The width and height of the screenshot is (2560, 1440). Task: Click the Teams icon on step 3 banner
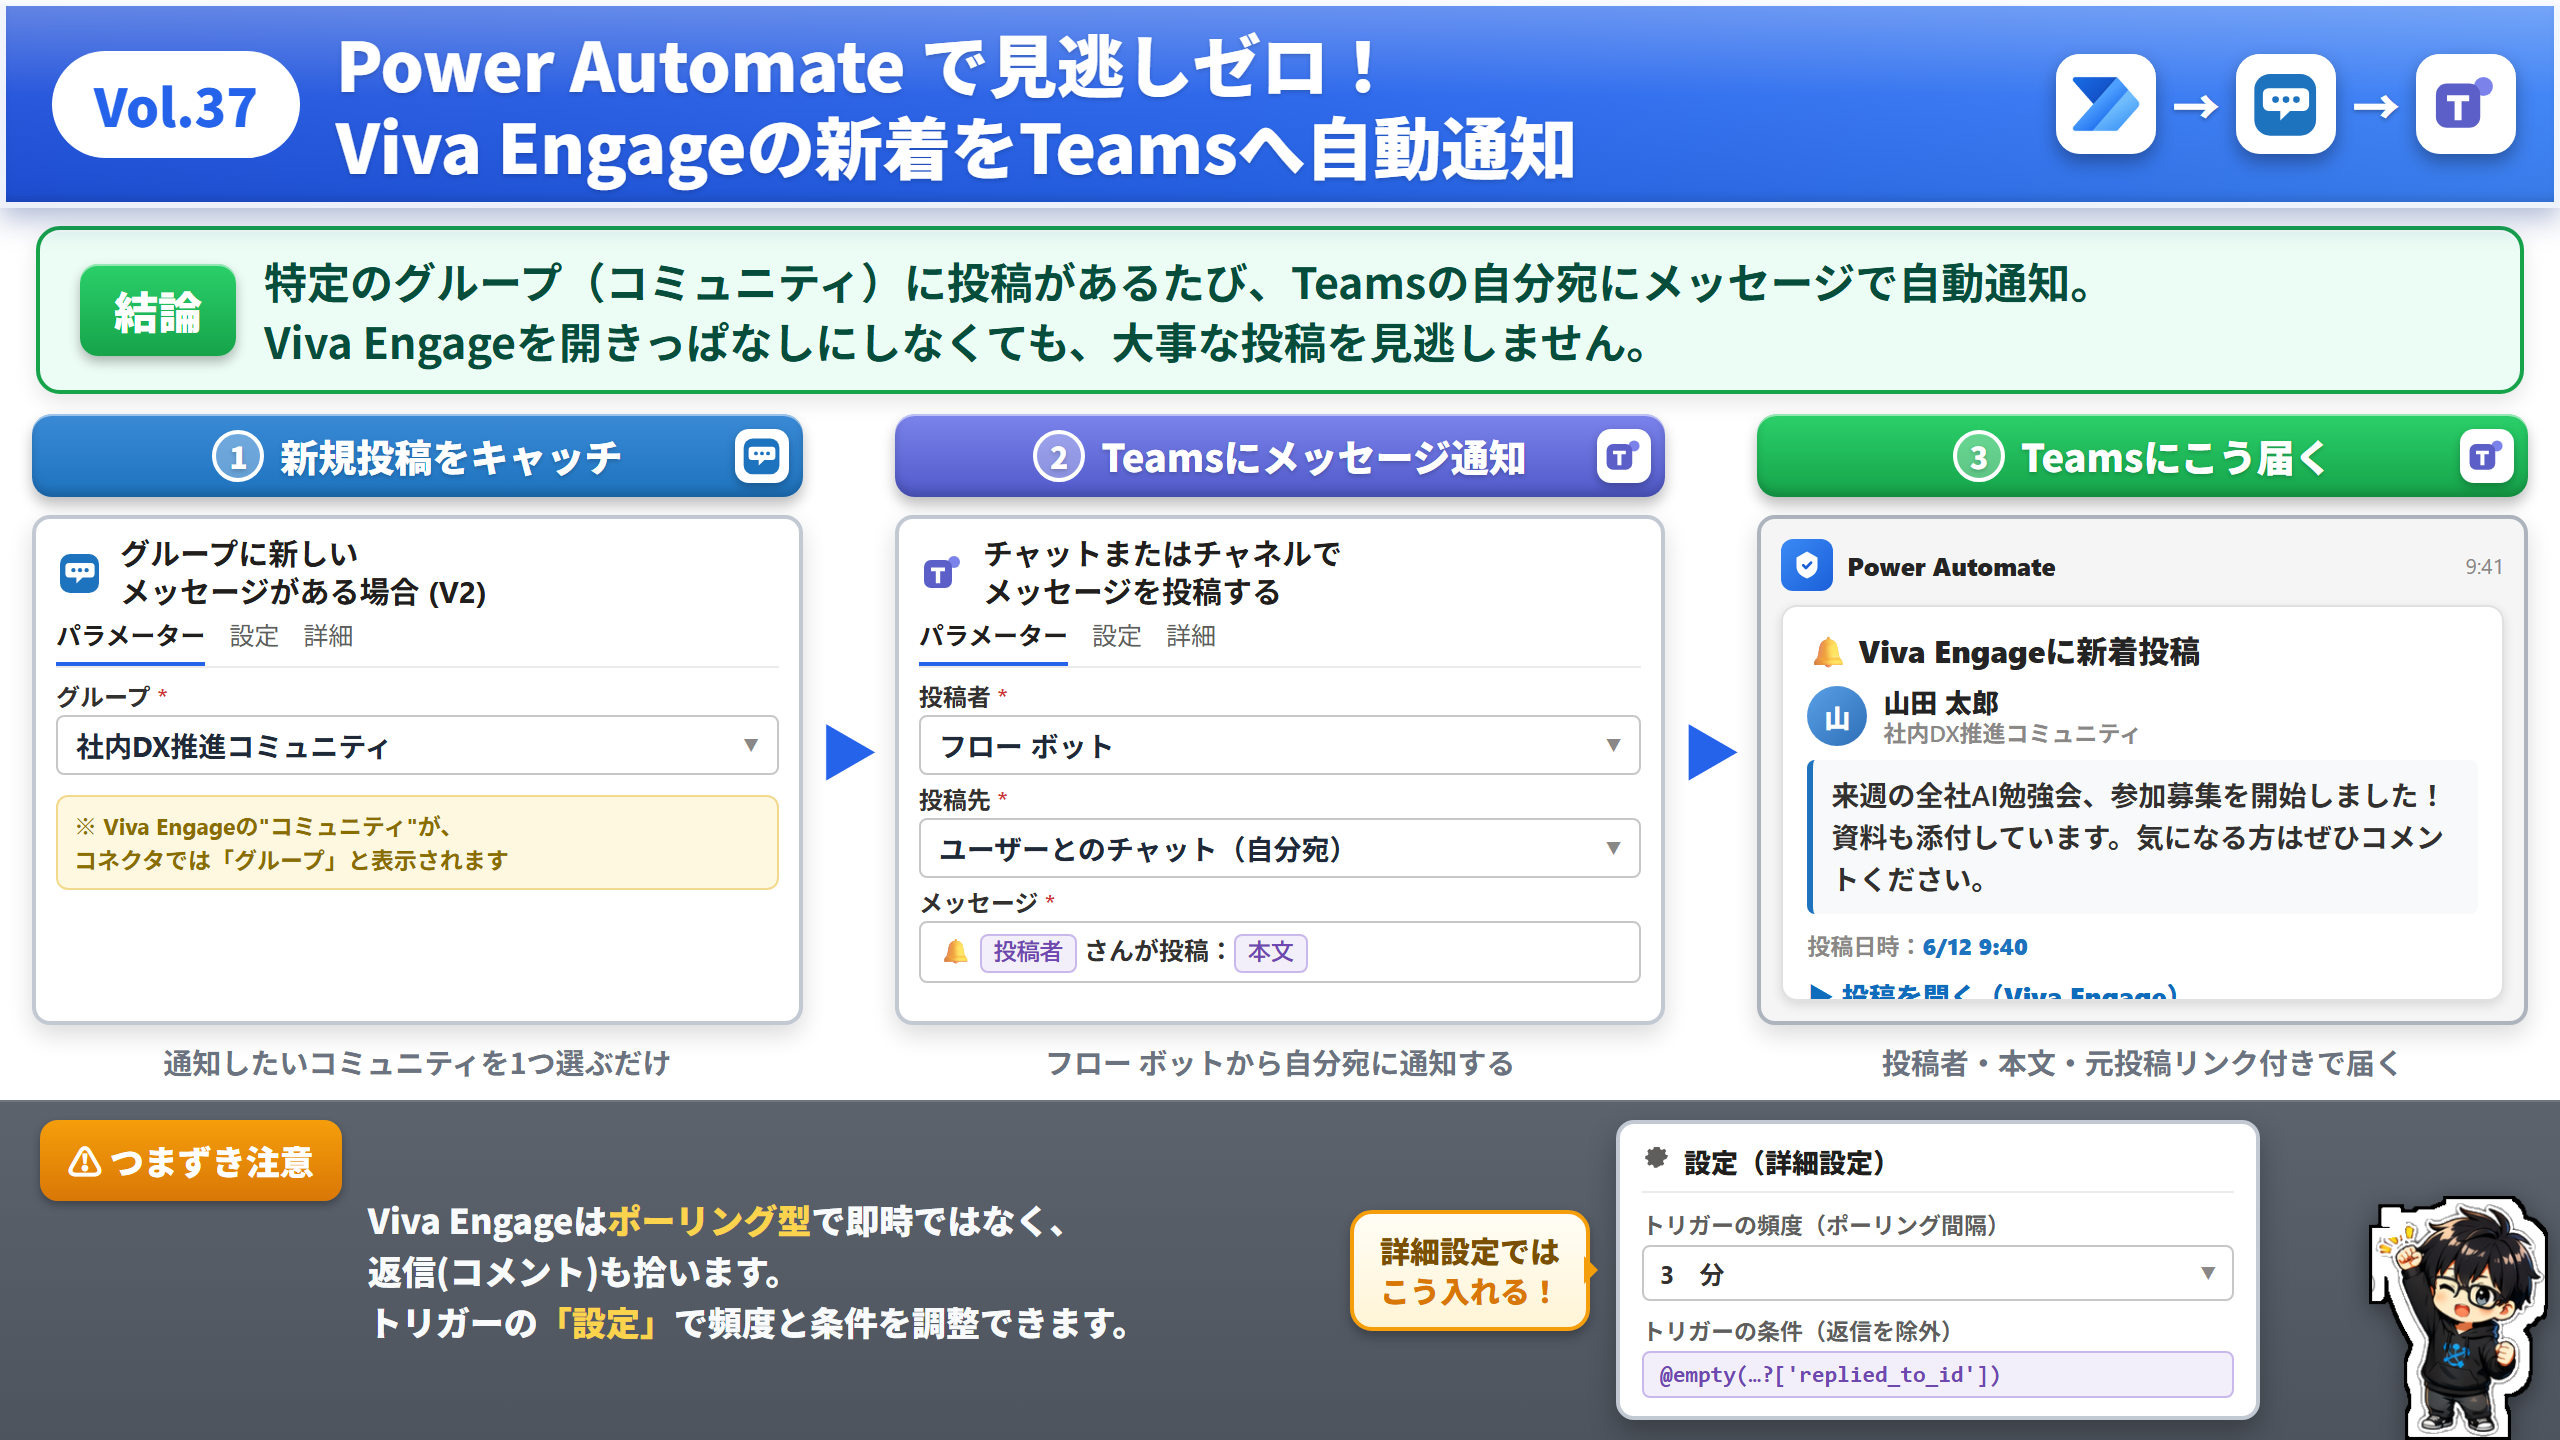[x=2486, y=456]
